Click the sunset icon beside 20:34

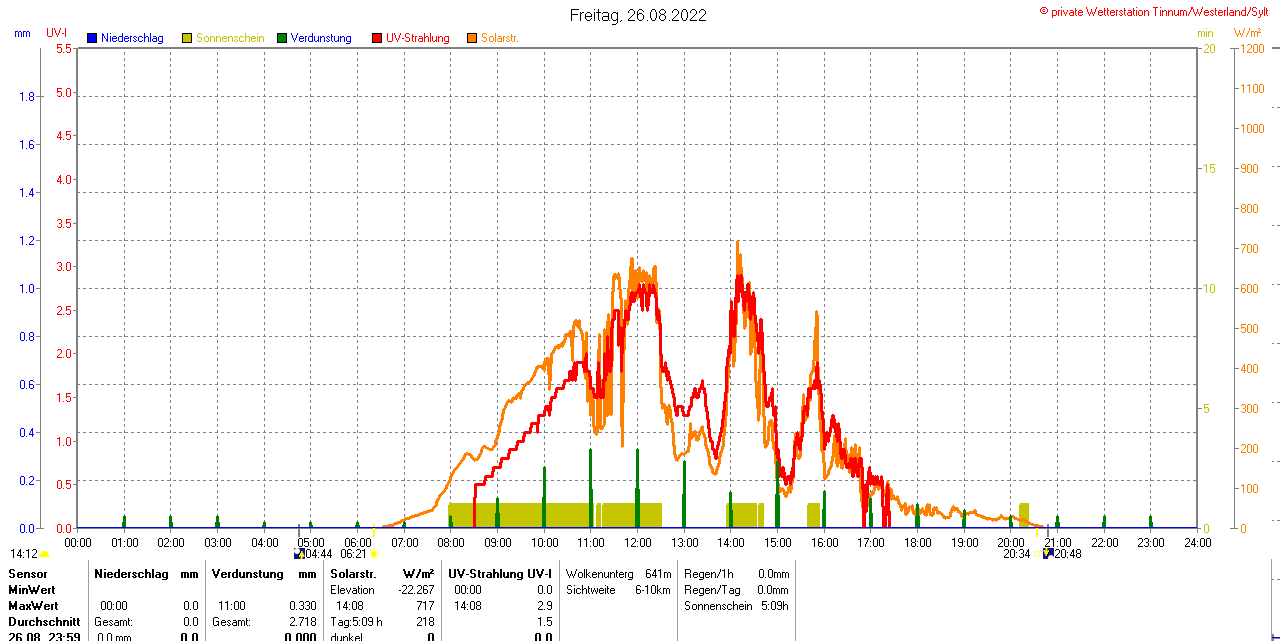pos(1037,554)
